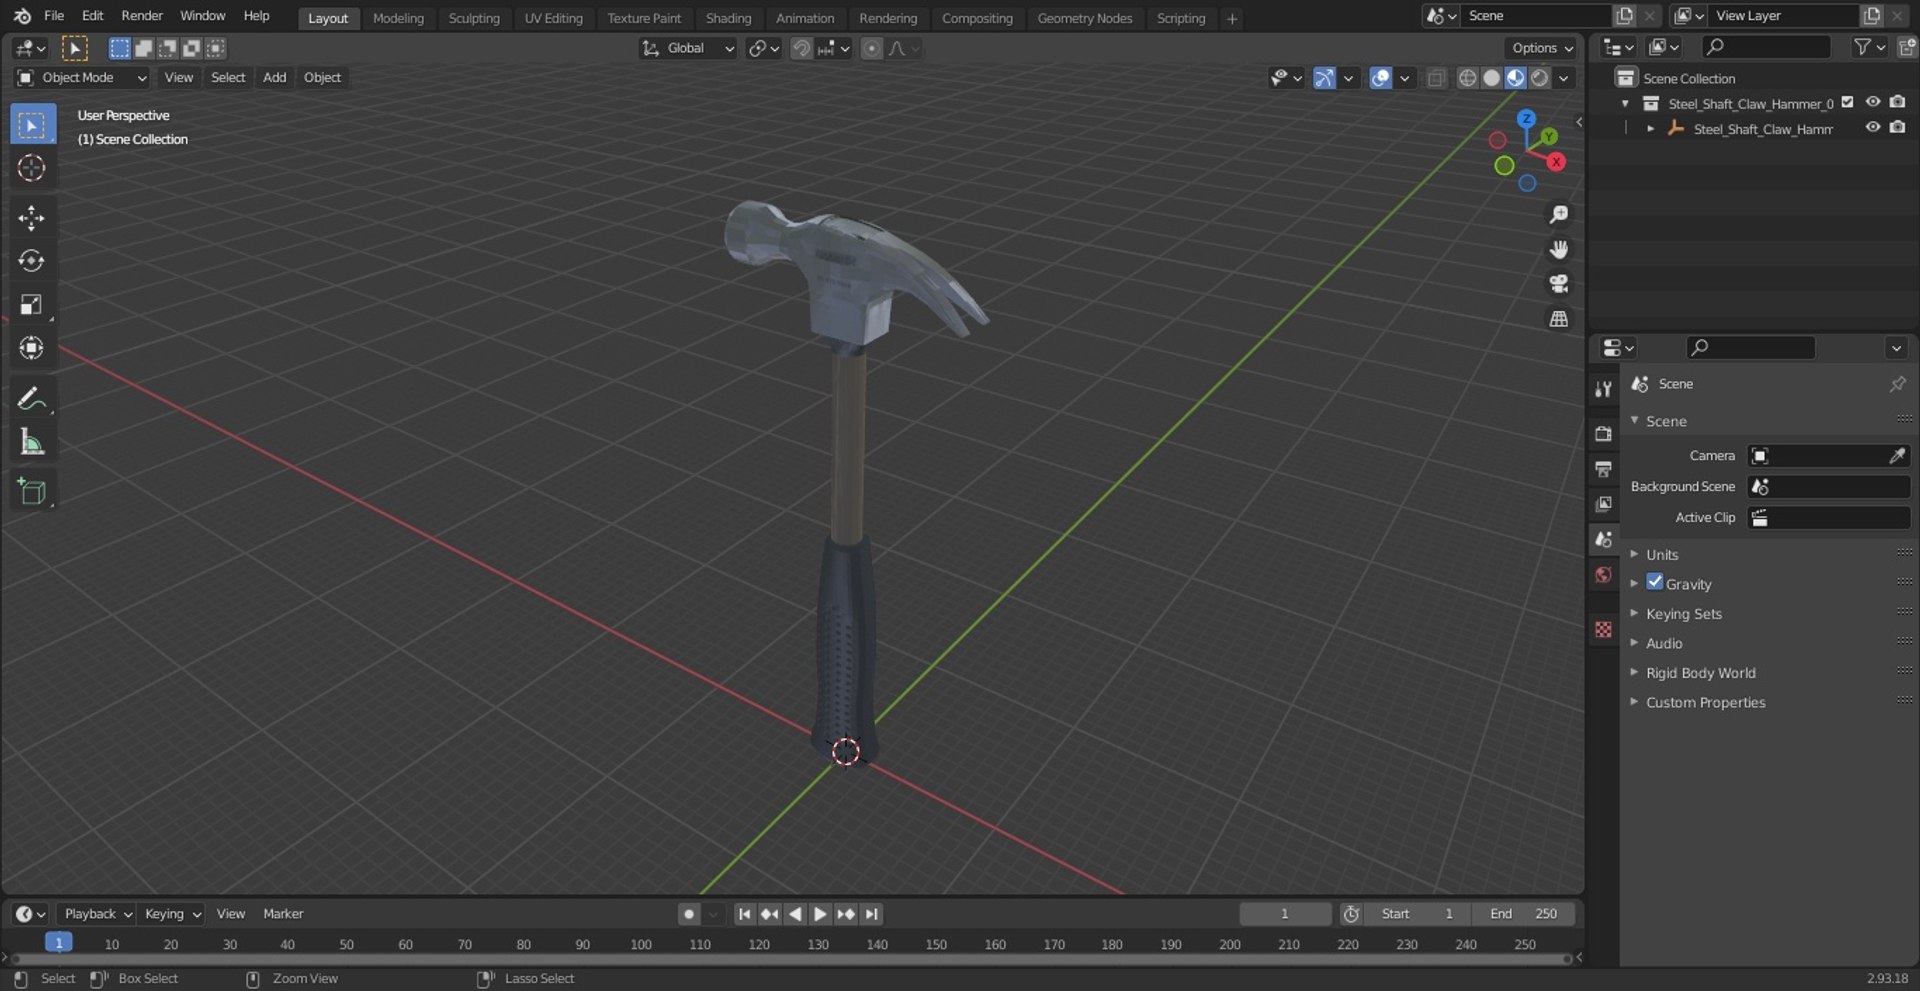Open the Tool properties tab
This screenshot has width=1920, height=991.
click(1603, 389)
